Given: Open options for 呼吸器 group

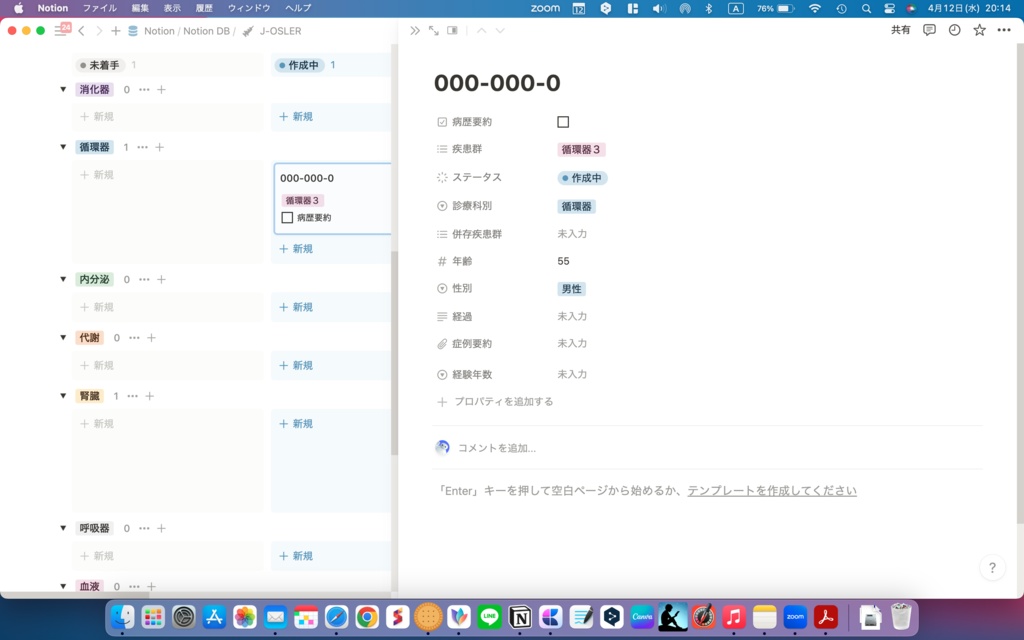Looking at the screenshot, I should tap(144, 528).
